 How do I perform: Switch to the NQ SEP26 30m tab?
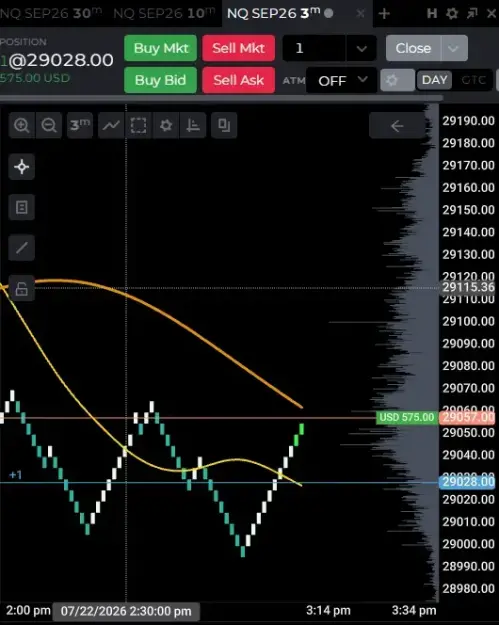point(51,13)
